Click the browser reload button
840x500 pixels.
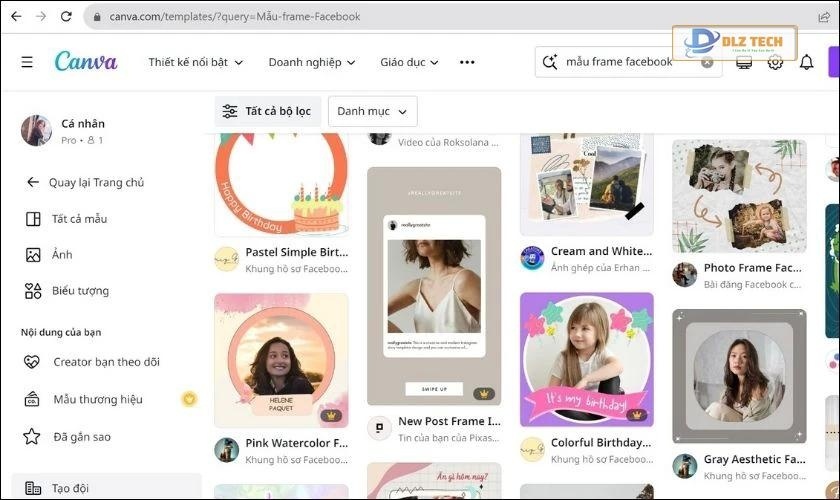[66, 17]
